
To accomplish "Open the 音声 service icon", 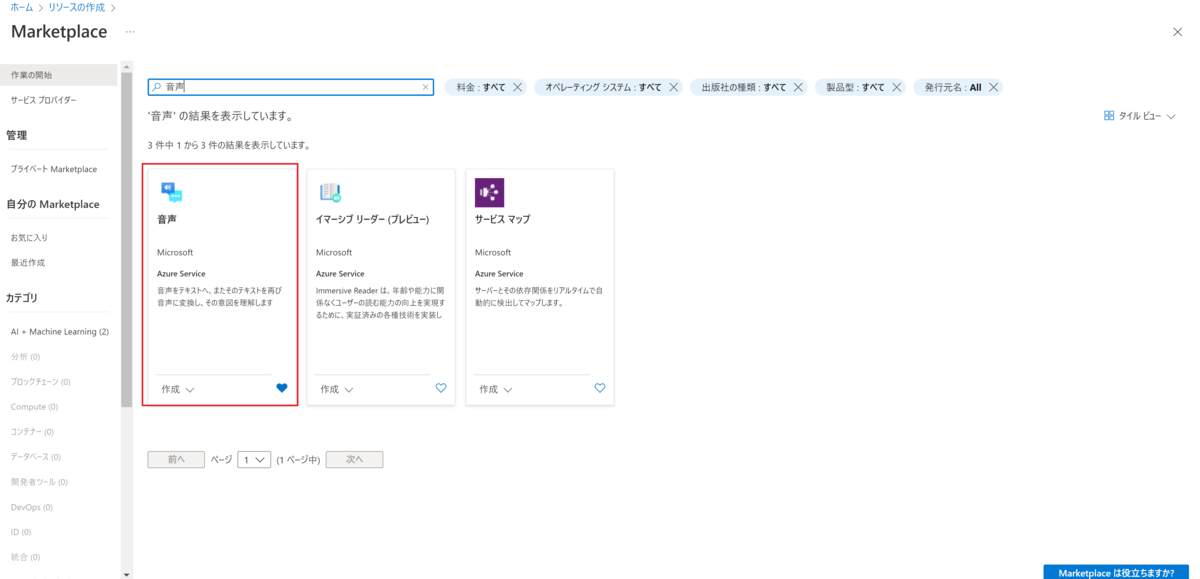I will 171,192.
